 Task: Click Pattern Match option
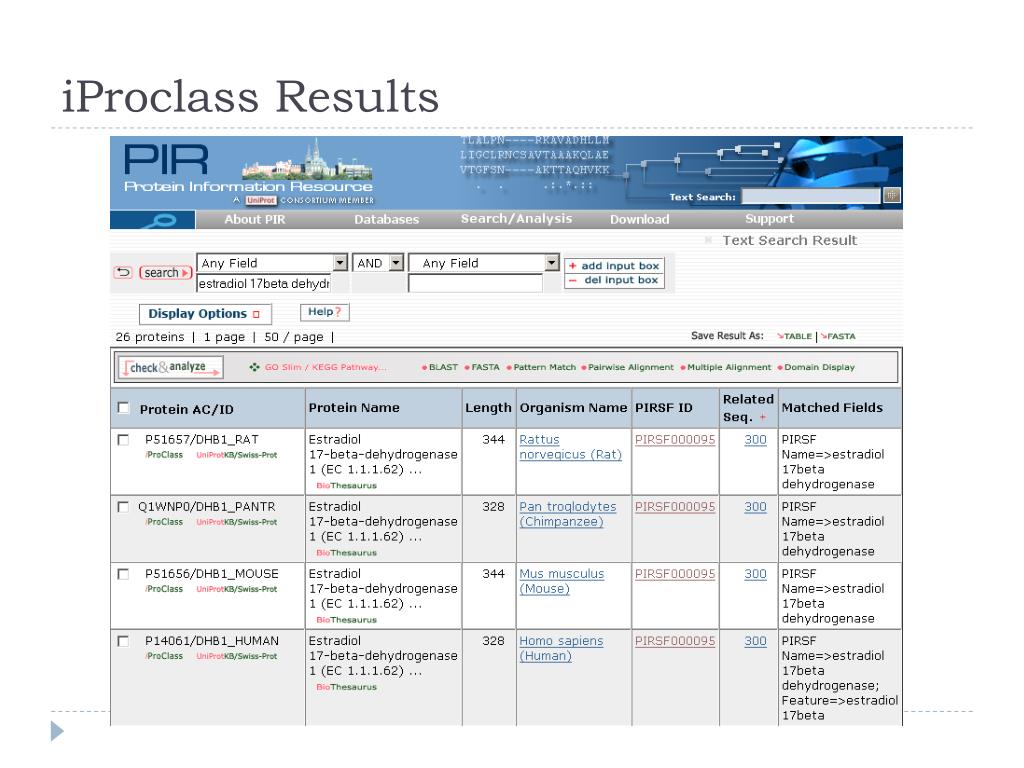(541, 367)
